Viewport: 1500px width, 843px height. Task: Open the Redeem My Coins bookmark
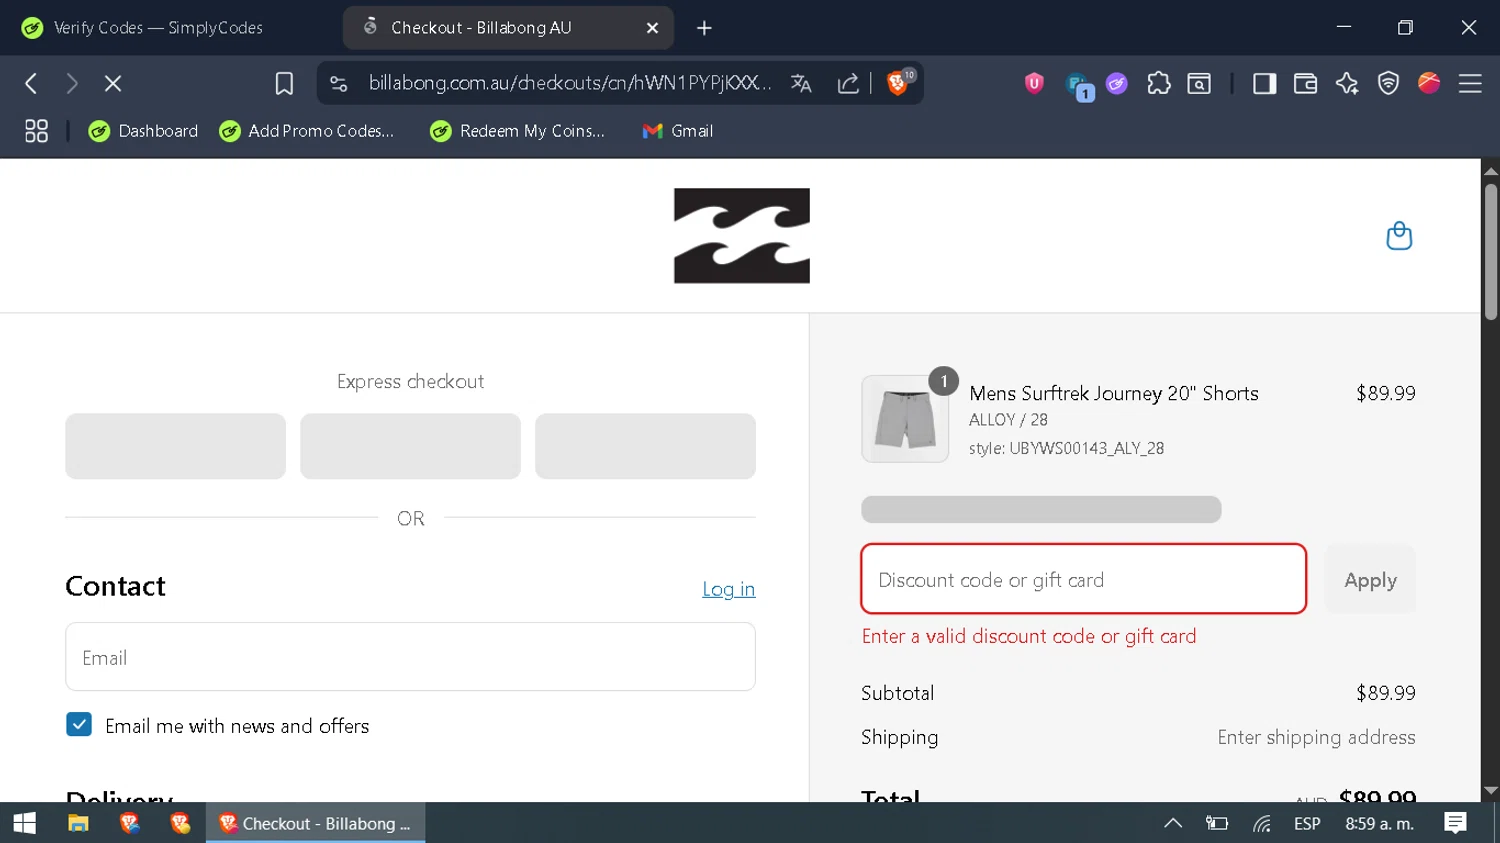(518, 131)
